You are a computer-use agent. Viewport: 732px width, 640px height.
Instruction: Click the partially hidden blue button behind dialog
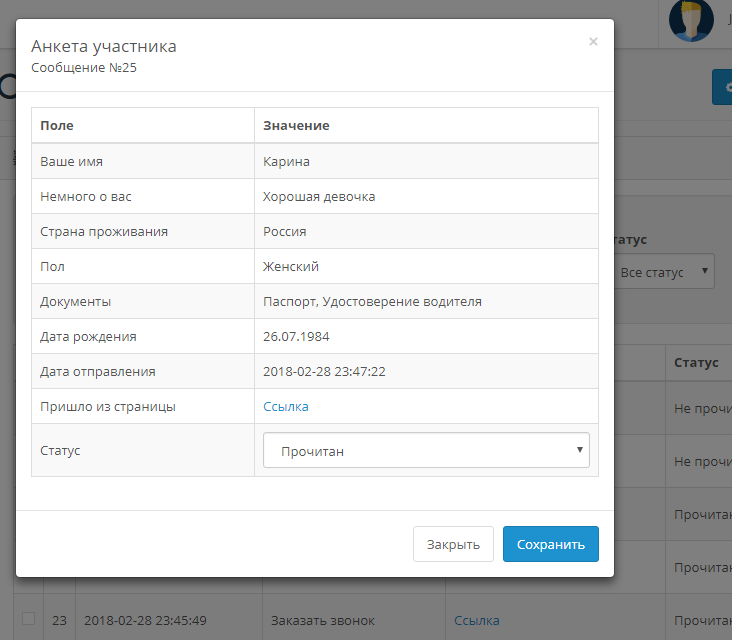722,87
